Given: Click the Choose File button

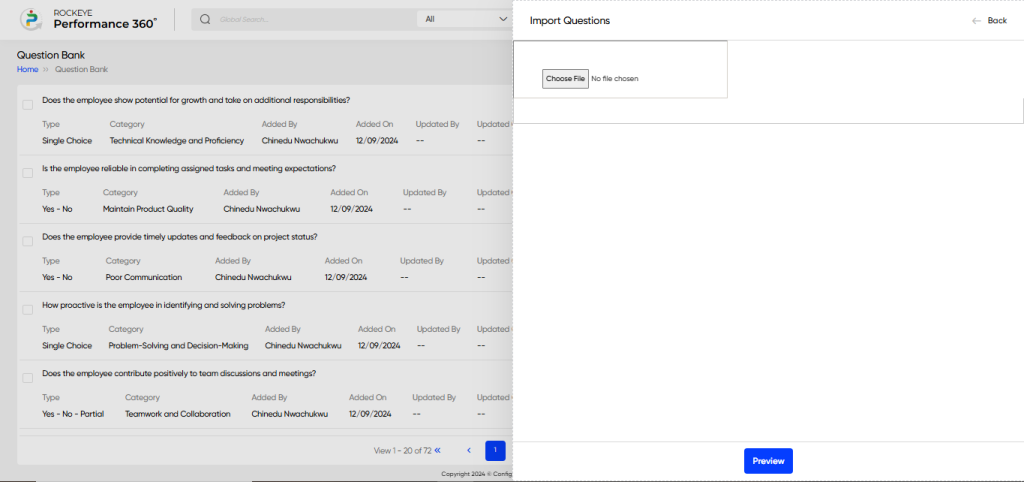Looking at the screenshot, I should pyautogui.click(x=566, y=78).
